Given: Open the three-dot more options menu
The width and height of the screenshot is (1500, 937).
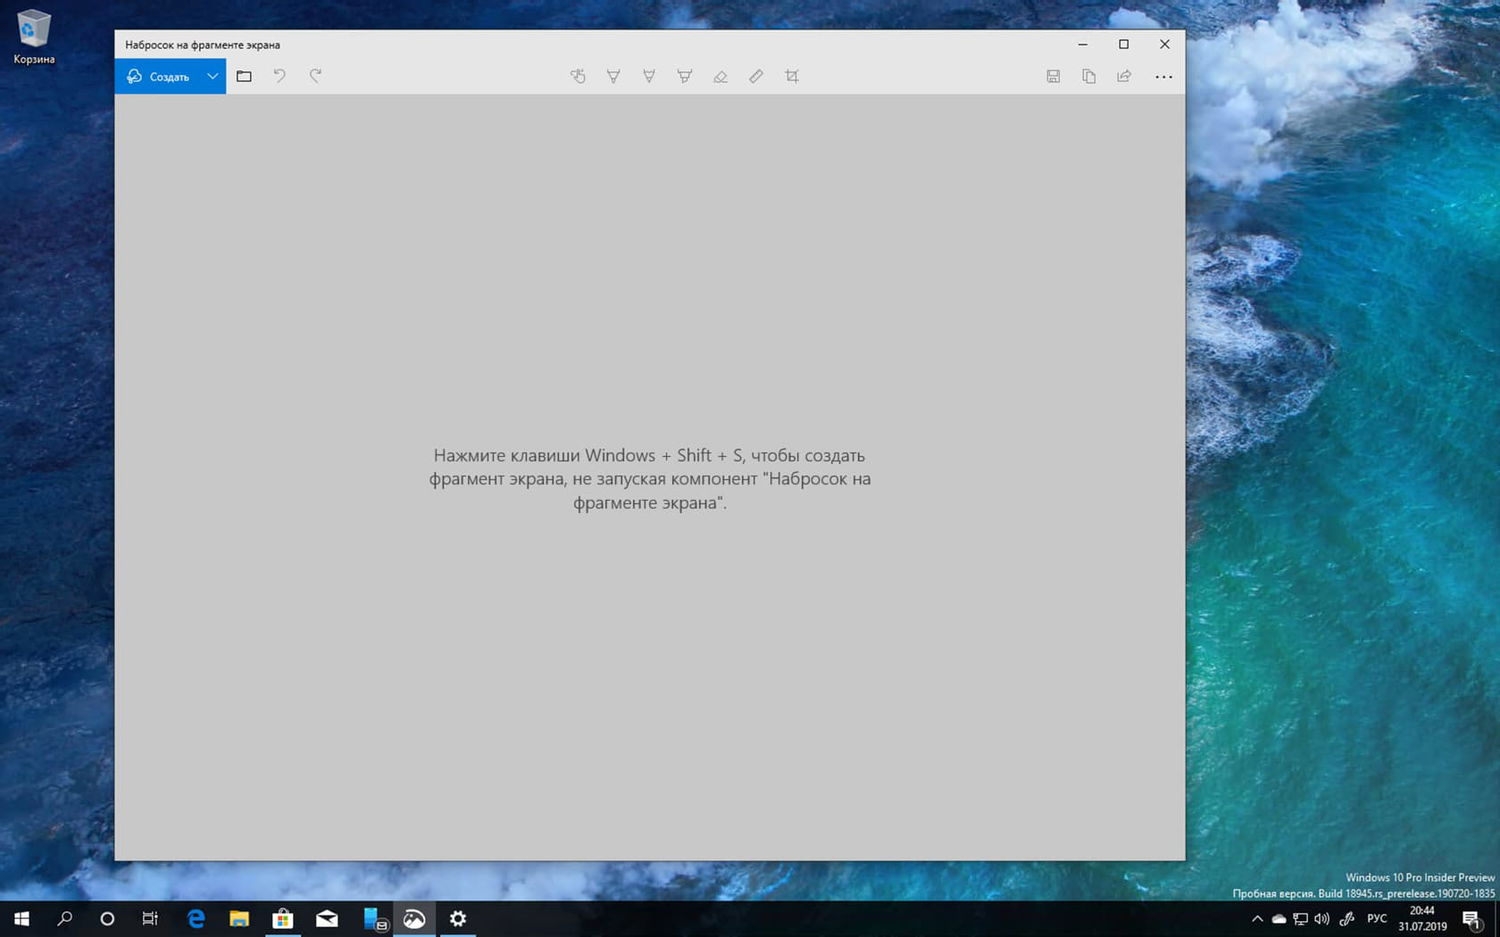Looking at the screenshot, I should tap(1163, 76).
